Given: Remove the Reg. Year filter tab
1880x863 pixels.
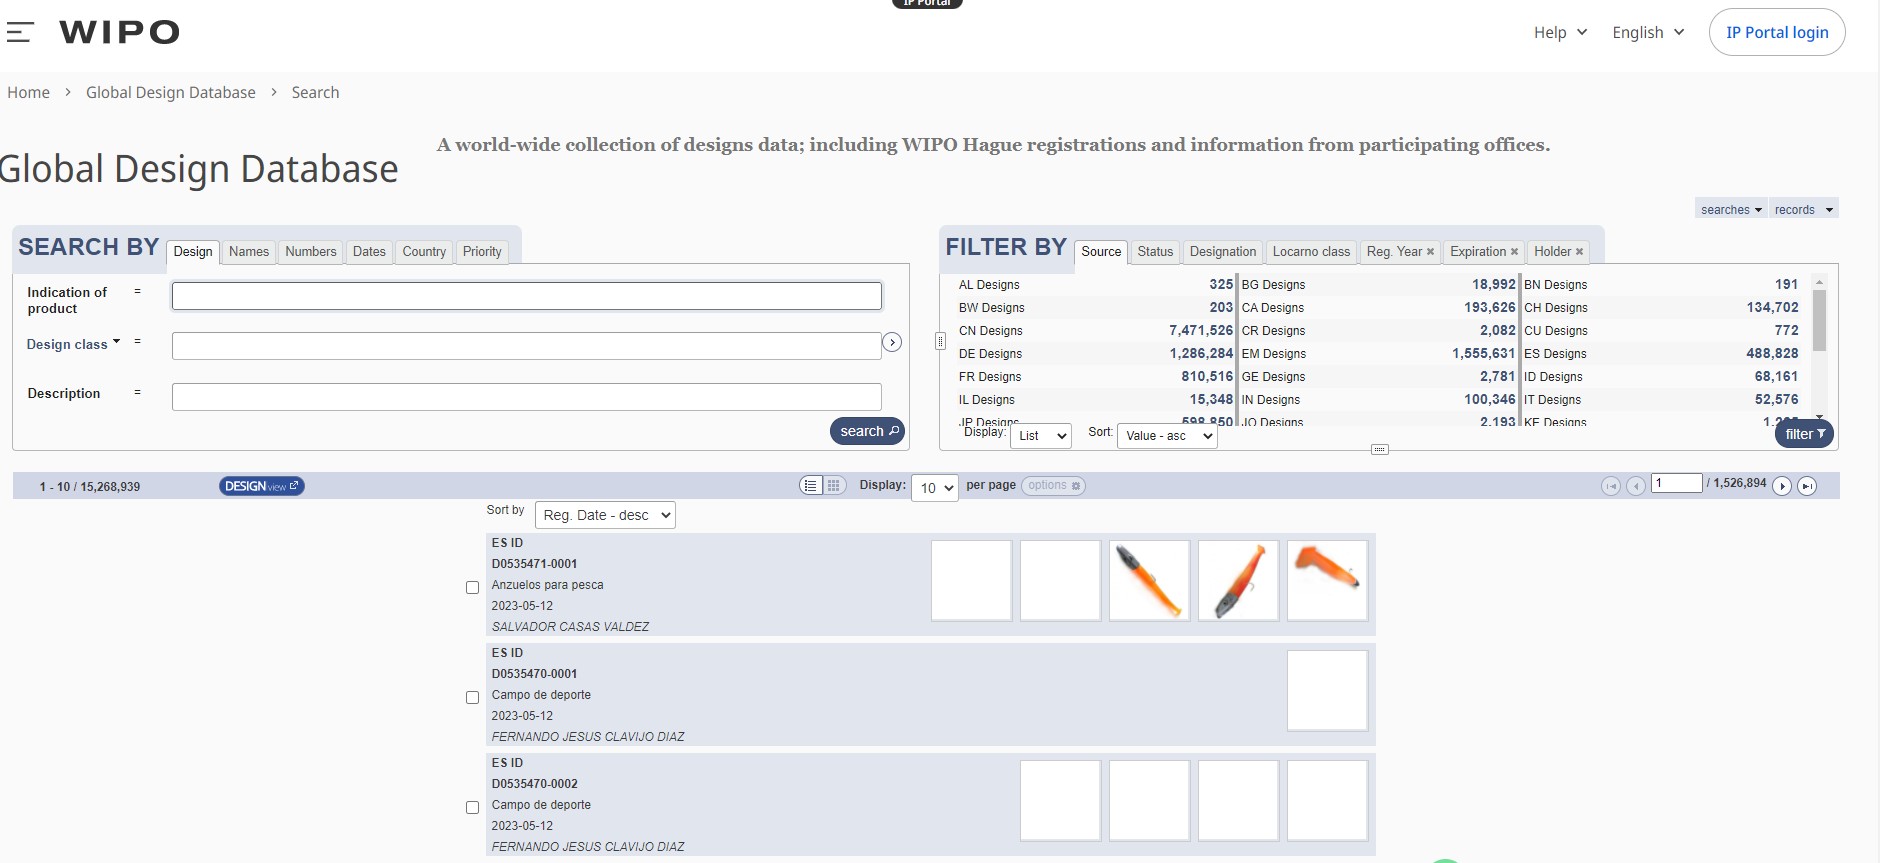Looking at the screenshot, I should coord(1430,252).
